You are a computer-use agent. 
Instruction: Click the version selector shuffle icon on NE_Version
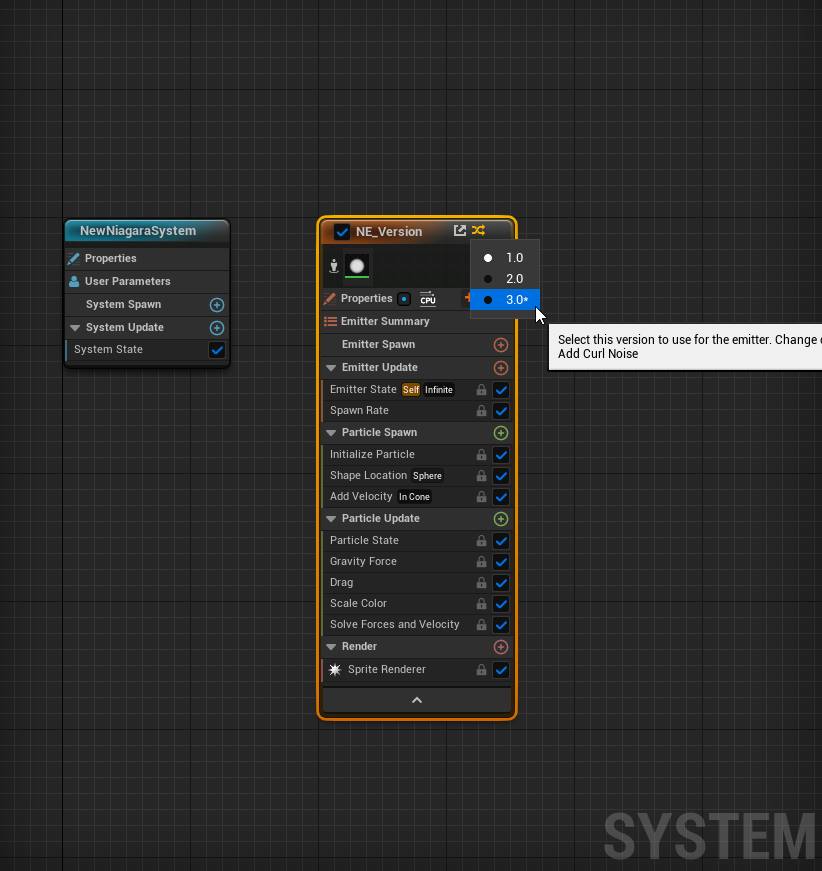pos(476,231)
